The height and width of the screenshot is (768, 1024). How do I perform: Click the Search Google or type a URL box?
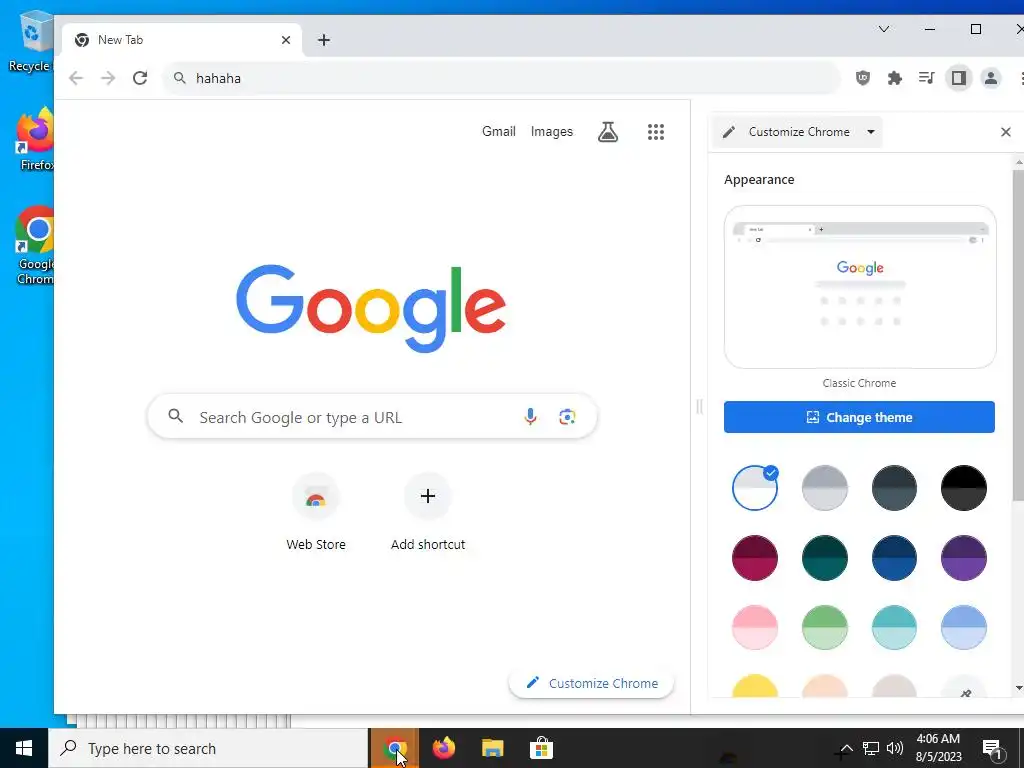click(372, 417)
